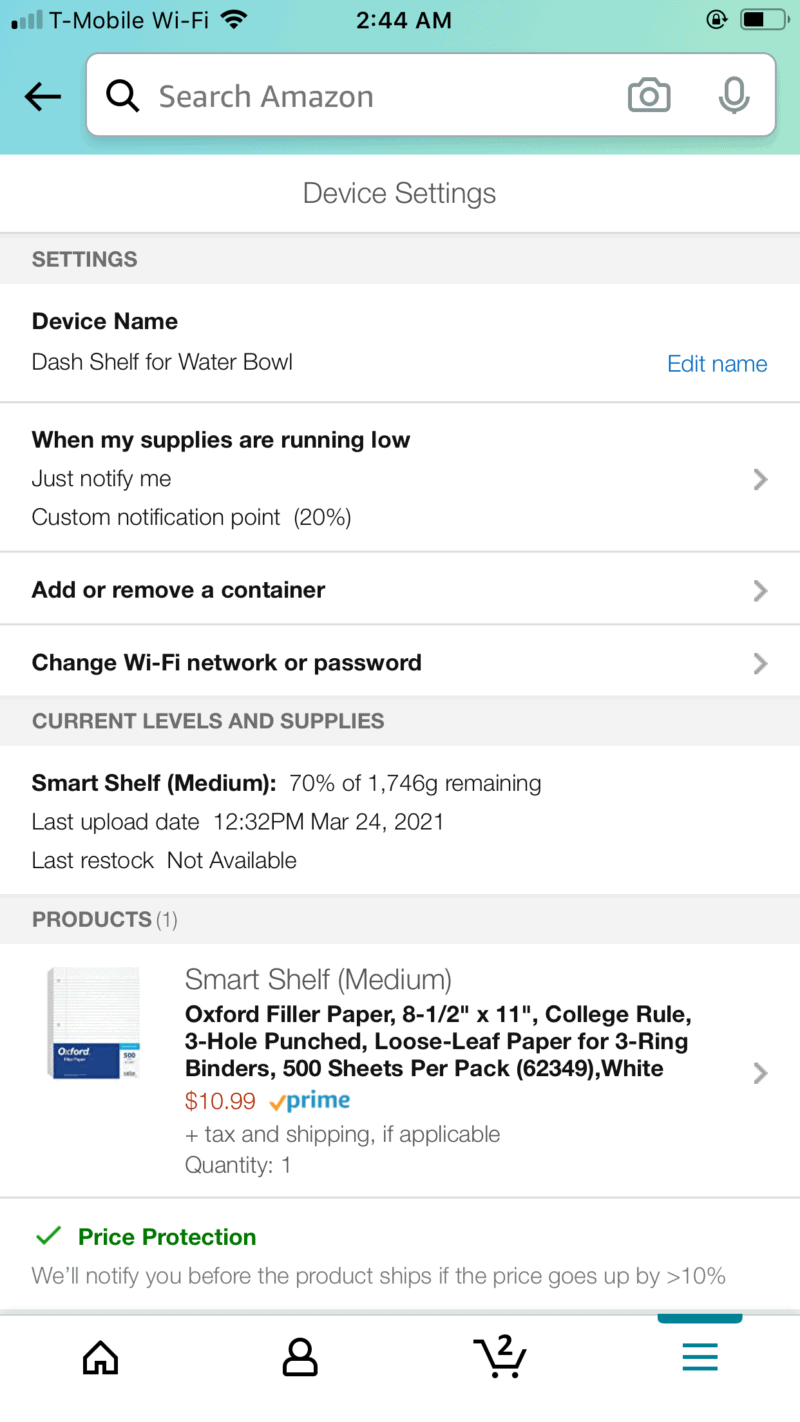Viewport: 800px width, 1422px height.
Task: Tap the Price Protection checkmark
Action: tap(48, 1237)
